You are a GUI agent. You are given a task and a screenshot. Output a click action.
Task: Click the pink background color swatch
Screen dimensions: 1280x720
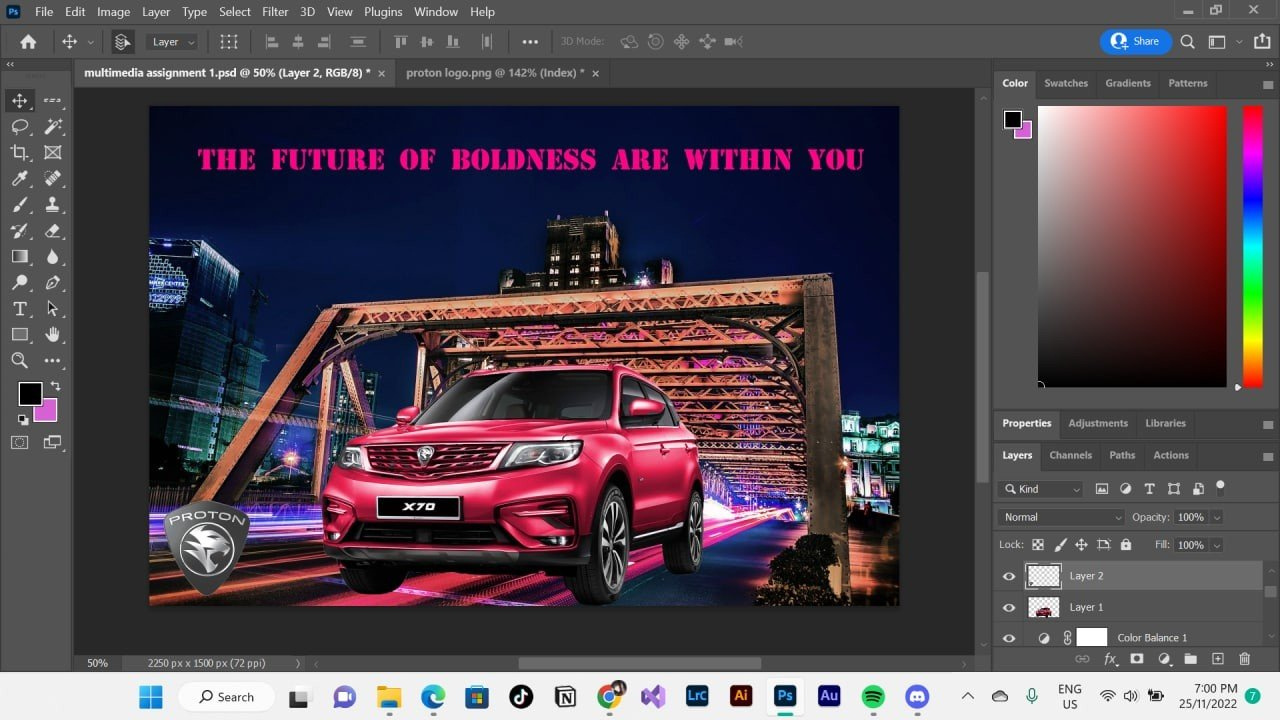47,411
